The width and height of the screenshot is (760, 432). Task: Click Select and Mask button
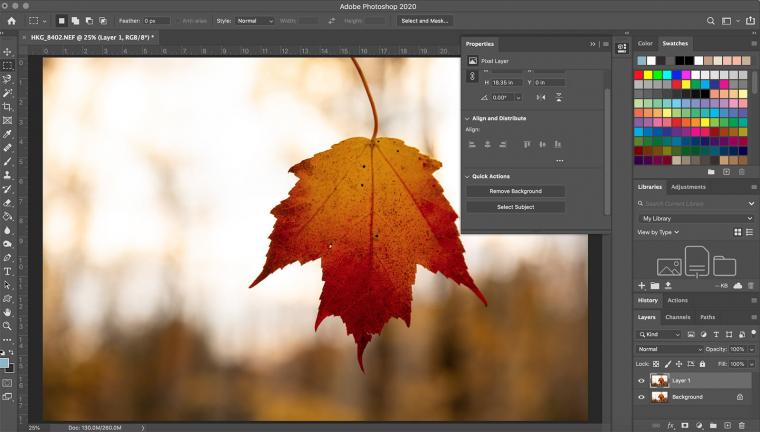[x=425, y=21]
